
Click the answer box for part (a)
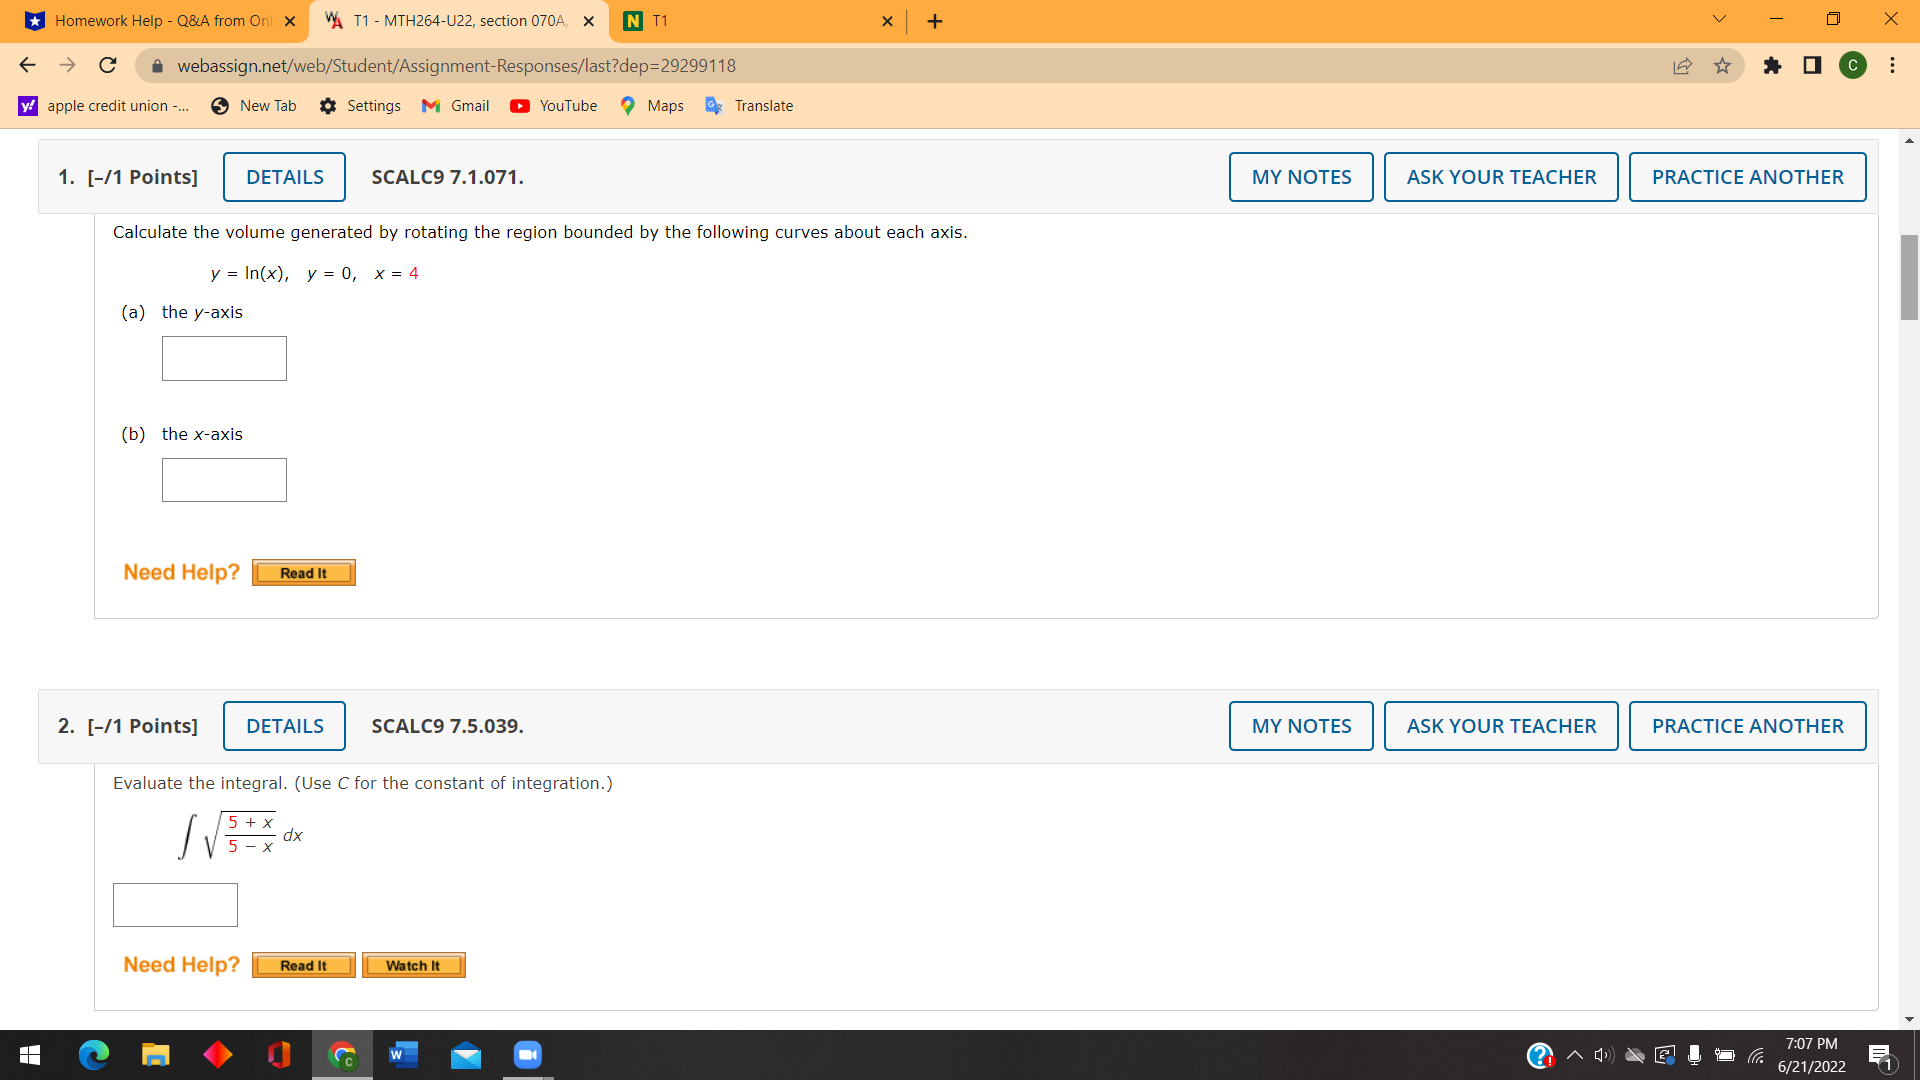pos(223,358)
